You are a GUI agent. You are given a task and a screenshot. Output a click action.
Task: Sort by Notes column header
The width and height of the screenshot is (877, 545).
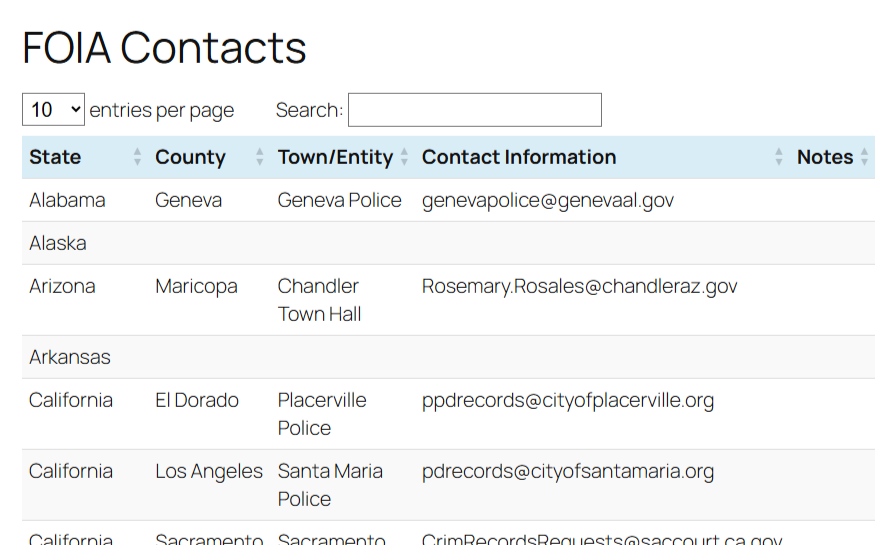824,157
